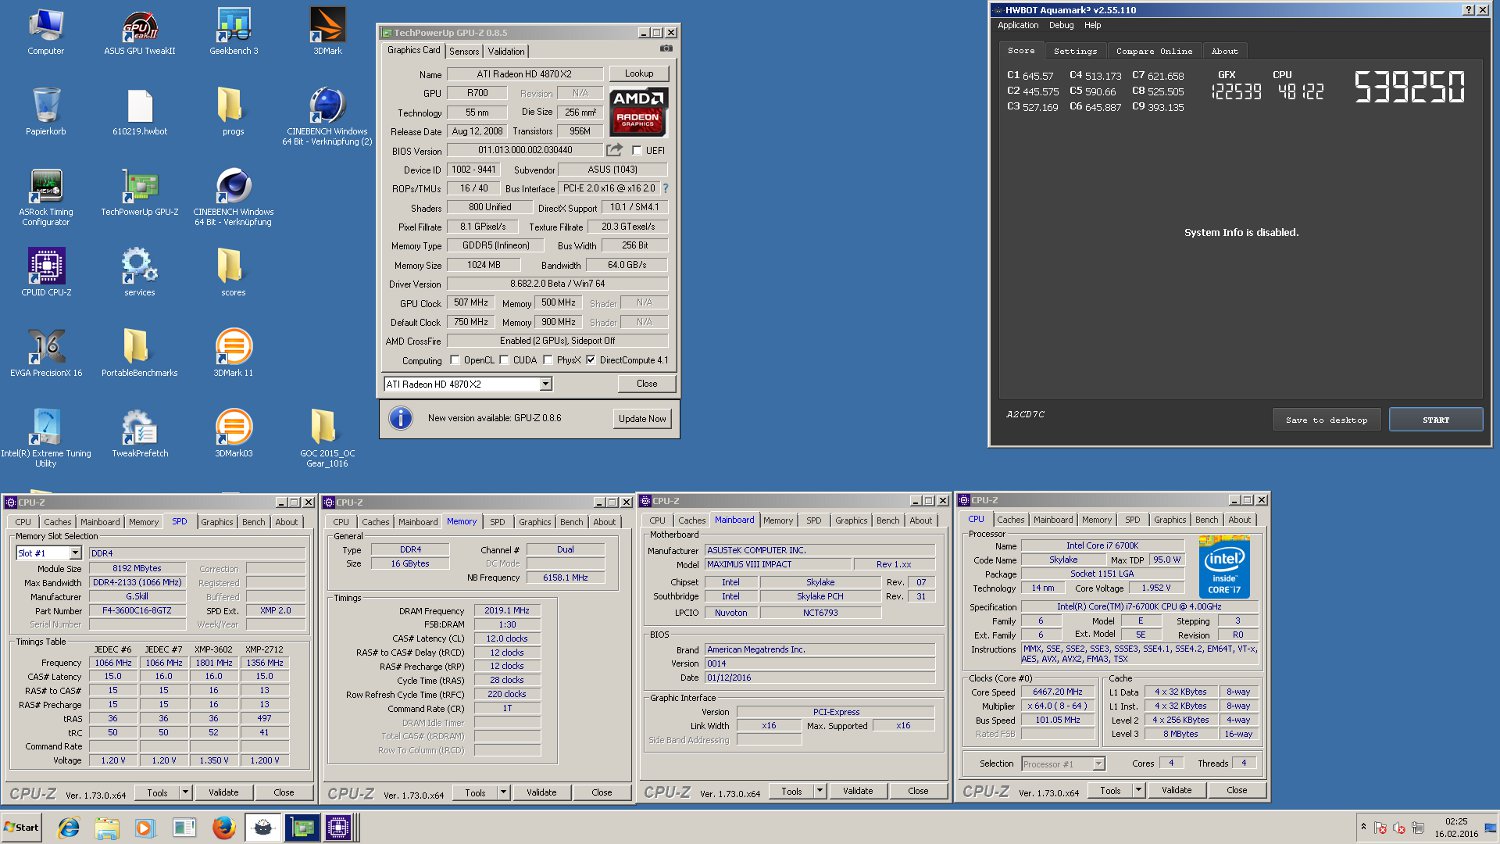1500x844 pixels.
Task: Open Internet Explorer from the taskbar
Action: (x=68, y=827)
